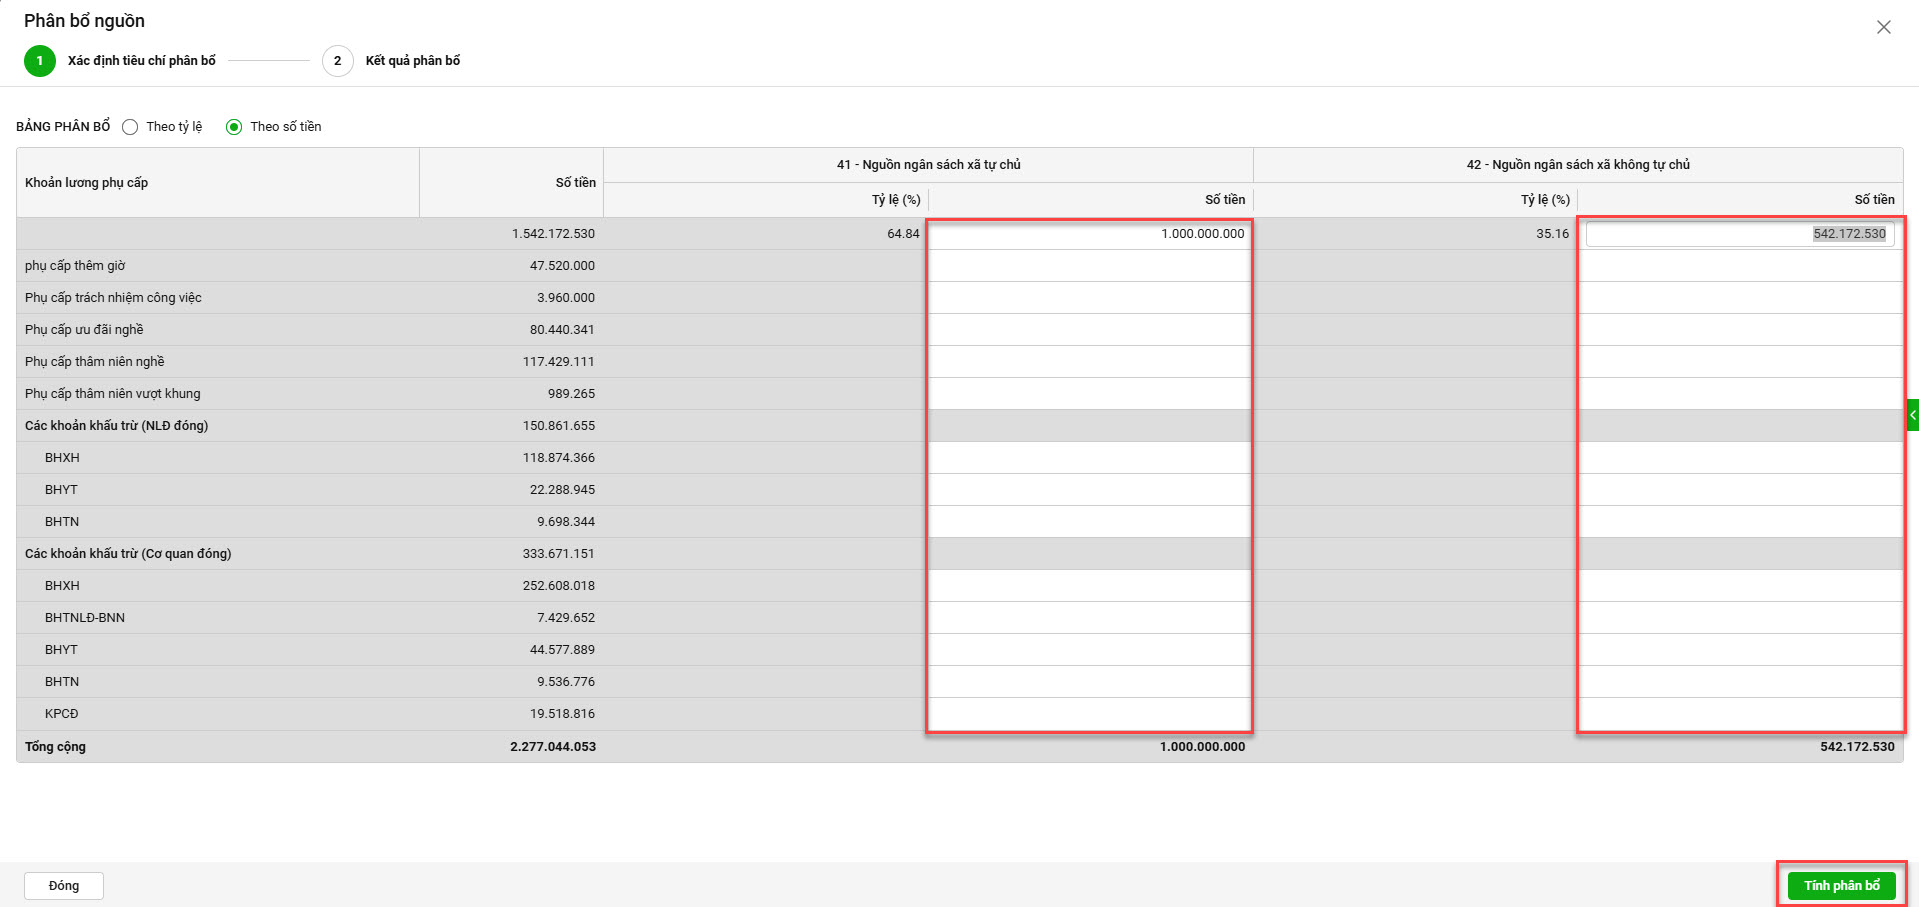Click the 41 - Nguồn ngân sách xã tự chủ header

pos(929,165)
